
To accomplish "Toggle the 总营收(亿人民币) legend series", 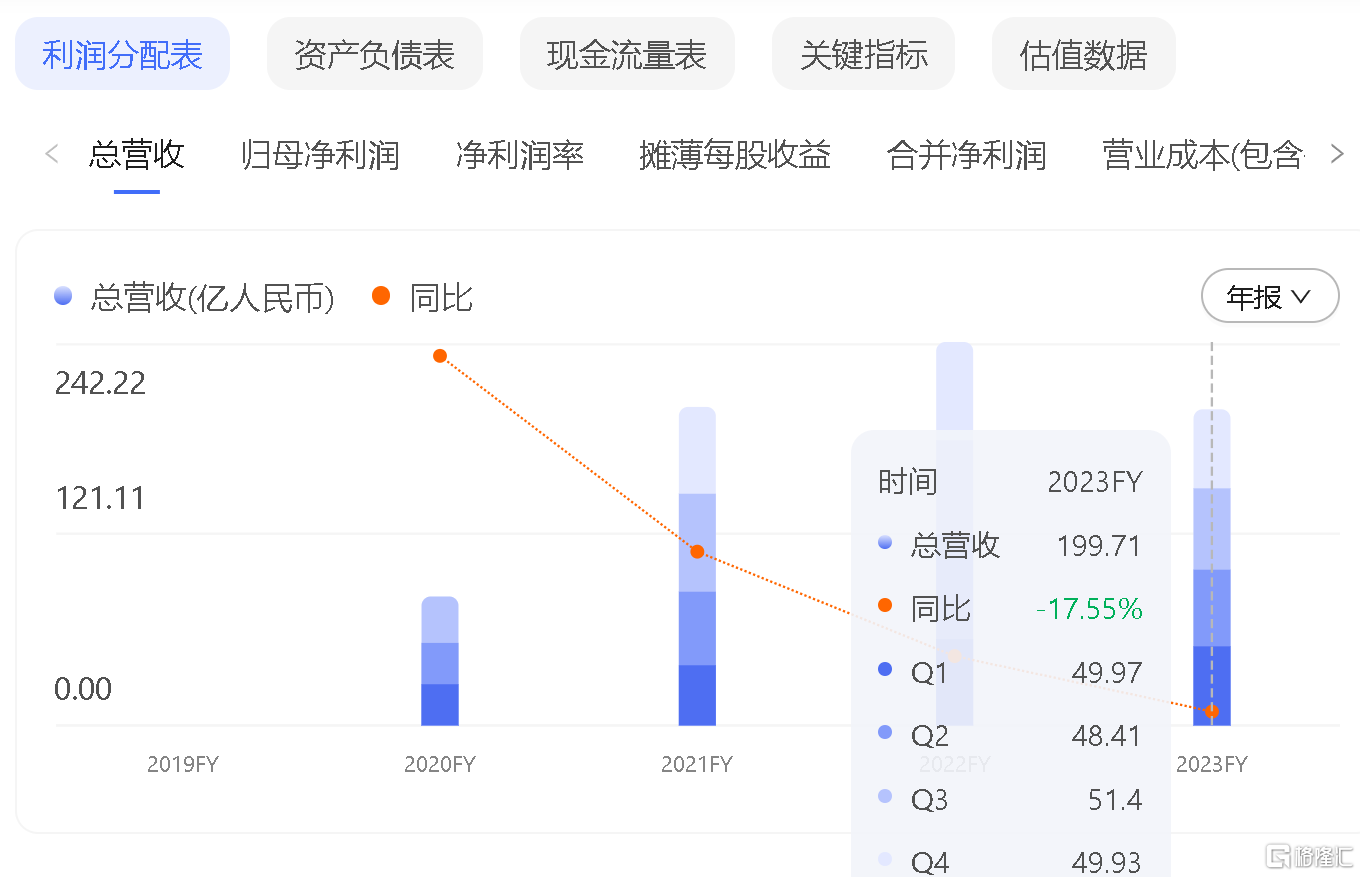I will point(194,297).
